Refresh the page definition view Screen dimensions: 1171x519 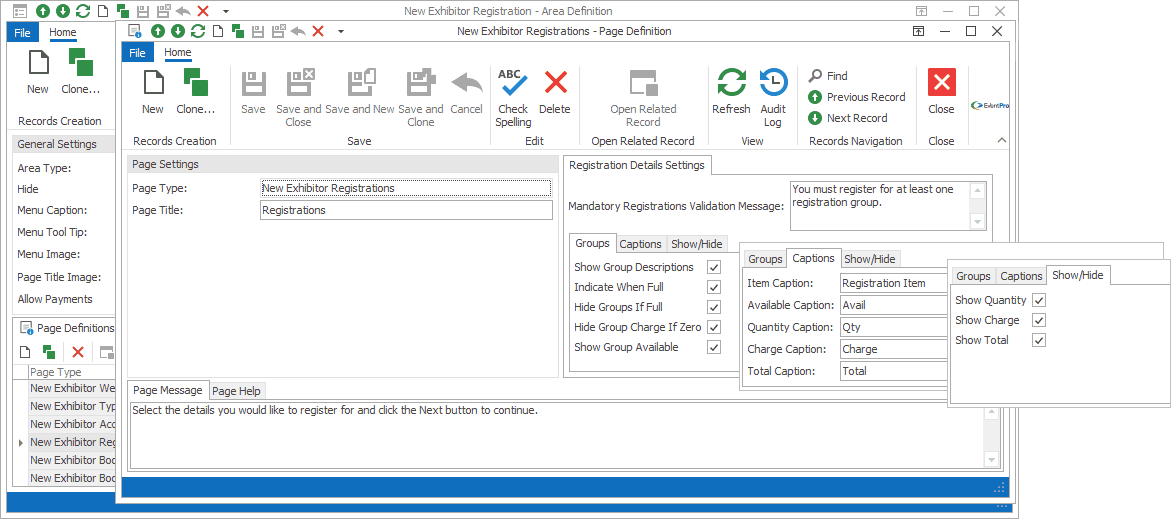click(x=731, y=93)
